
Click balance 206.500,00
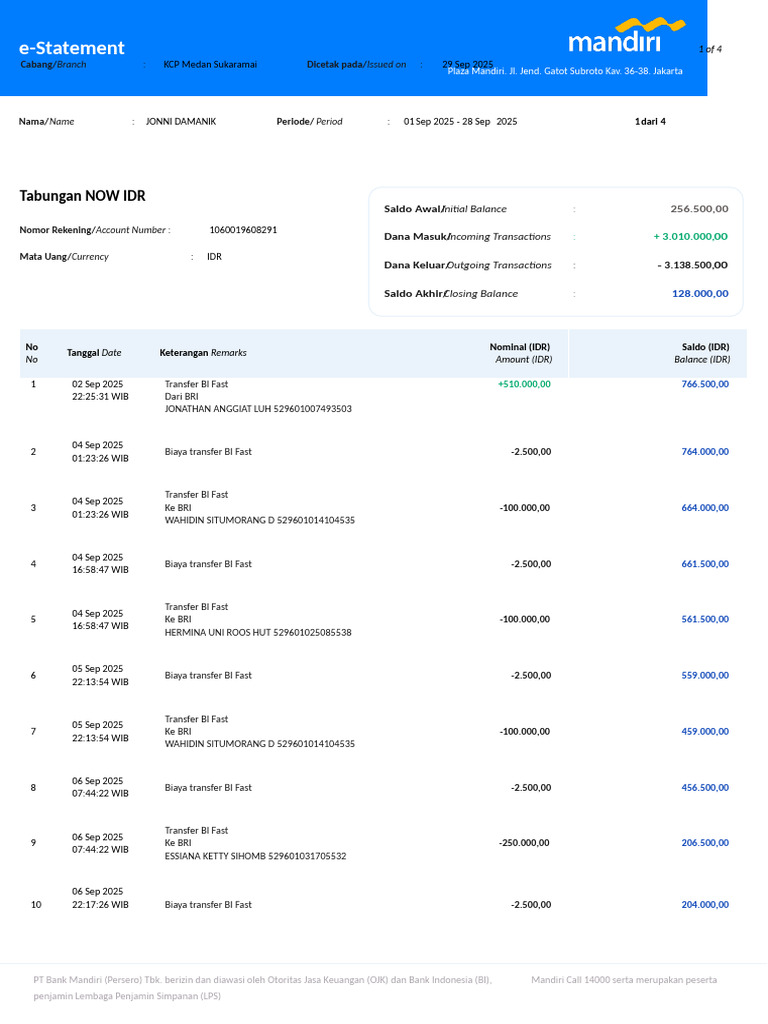click(x=705, y=842)
